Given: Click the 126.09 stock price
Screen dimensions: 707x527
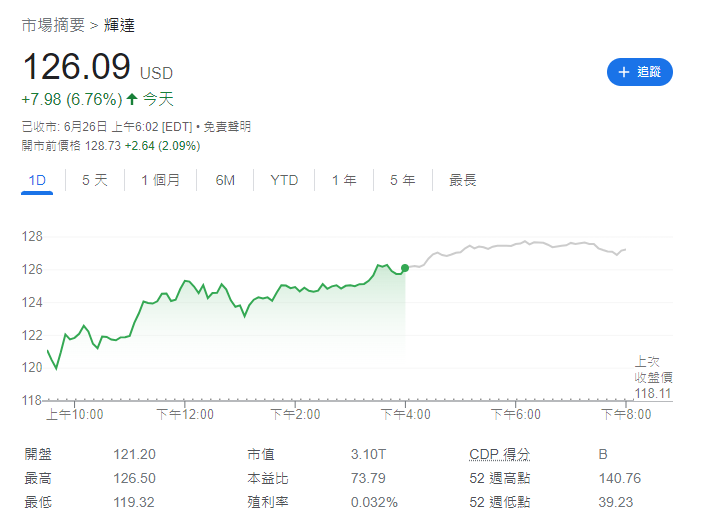Looking at the screenshot, I should click(x=77, y=67).
